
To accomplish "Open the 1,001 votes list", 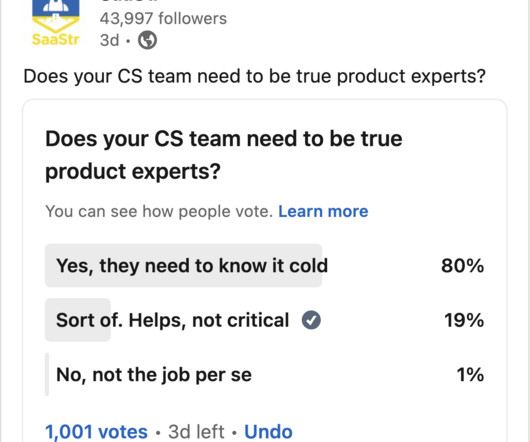I will coord(96,432).
